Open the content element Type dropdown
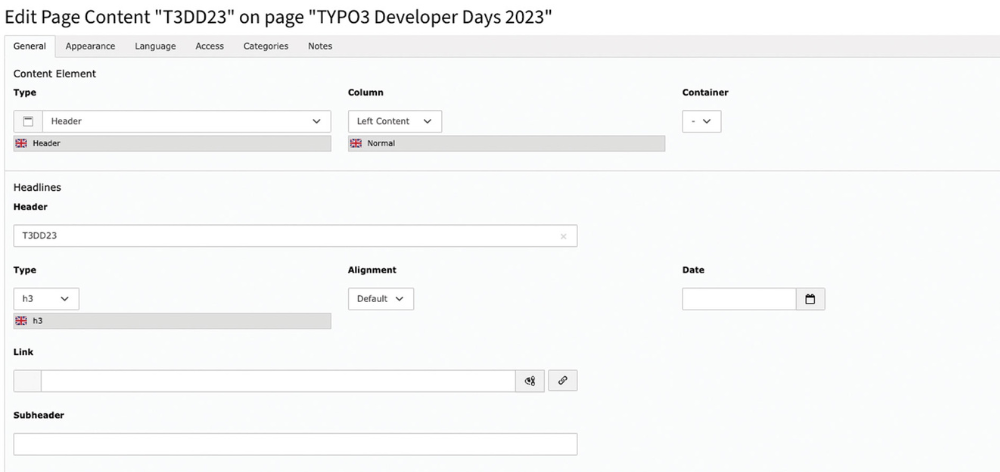Viewport: 1000px width, 472px height. (x=185, y=121)
